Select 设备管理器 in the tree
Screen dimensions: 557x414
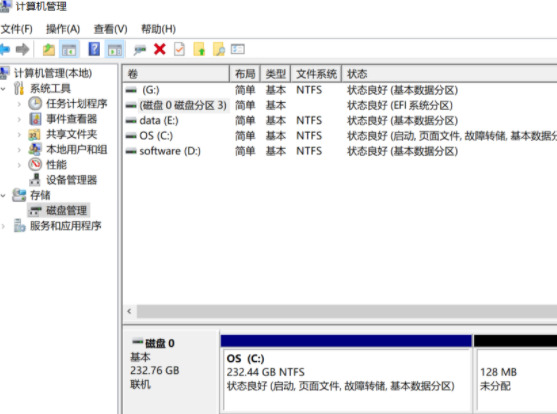71,180
